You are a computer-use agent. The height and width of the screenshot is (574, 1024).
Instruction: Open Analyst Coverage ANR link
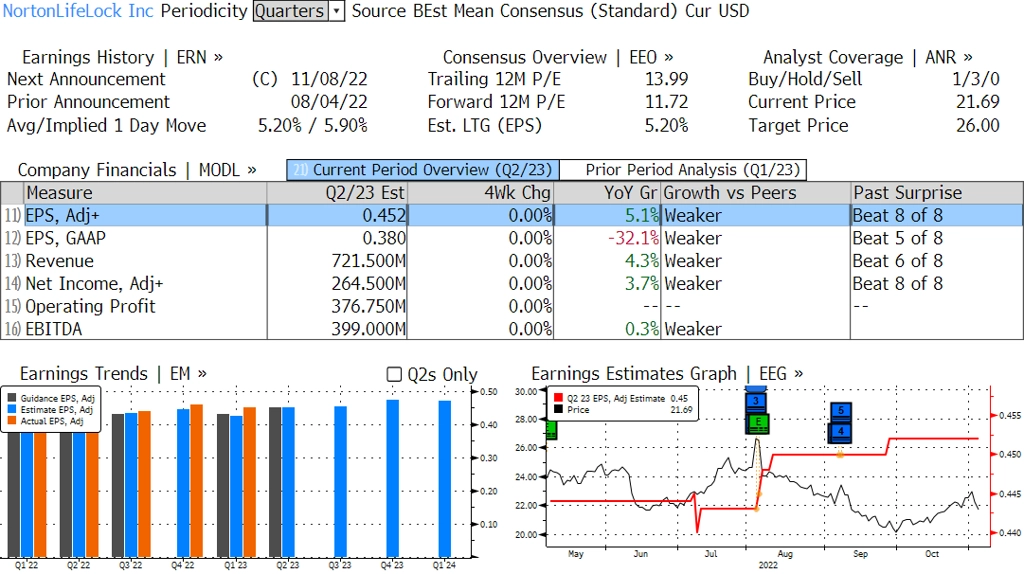[867, 57]
